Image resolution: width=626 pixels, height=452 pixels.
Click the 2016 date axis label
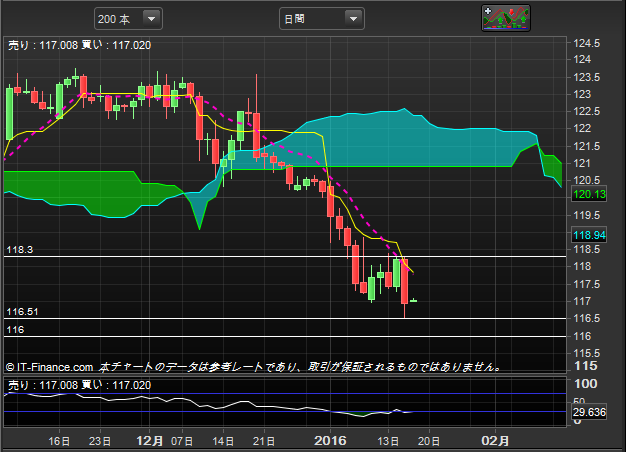330,441
